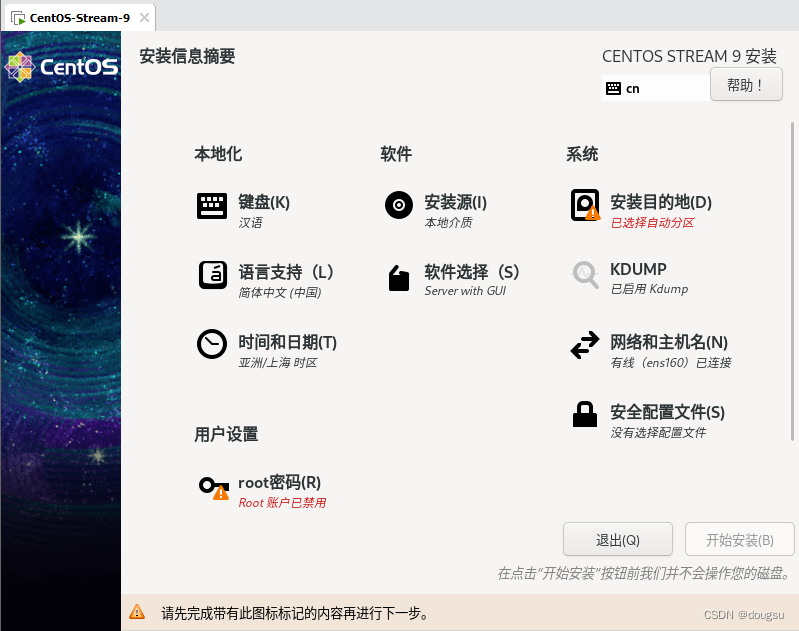The image size is (799, 631).
Task: Open 时间和日期(T) time settings
Action: (x=287, y=342)
